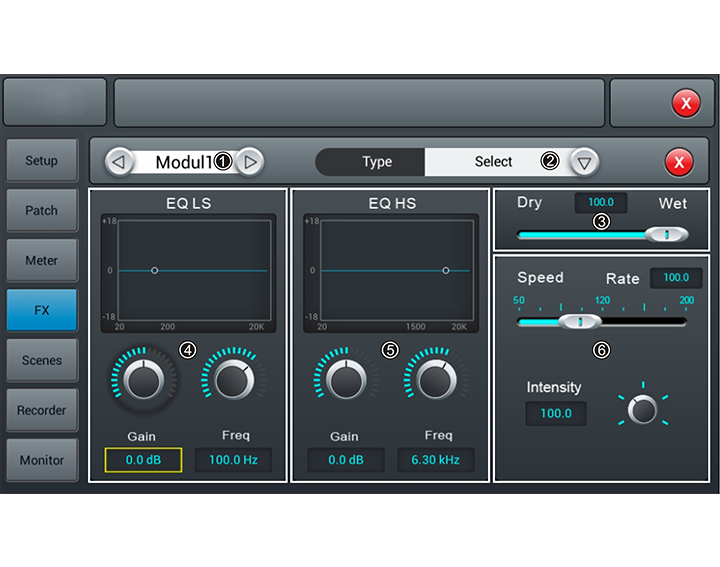Click the Dry/Wet slider handle
Image resolution: width=720 pixels, height=567 pixels.
pos(666,234)
